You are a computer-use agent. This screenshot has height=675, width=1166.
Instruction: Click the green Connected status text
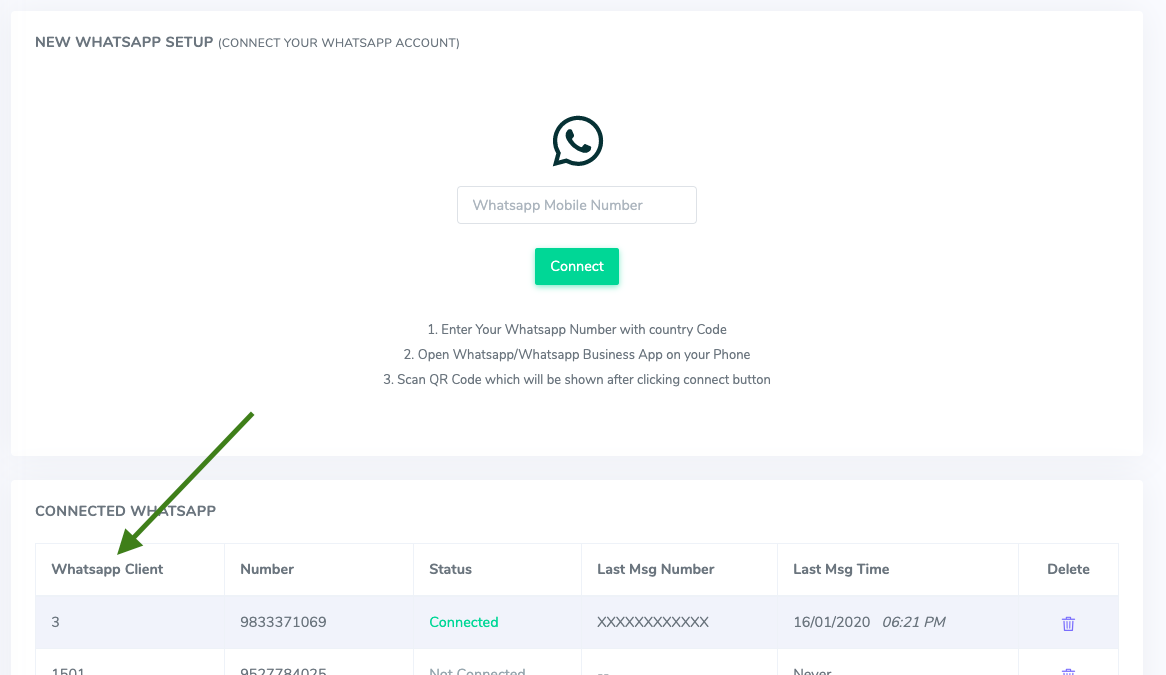[464, 622]
